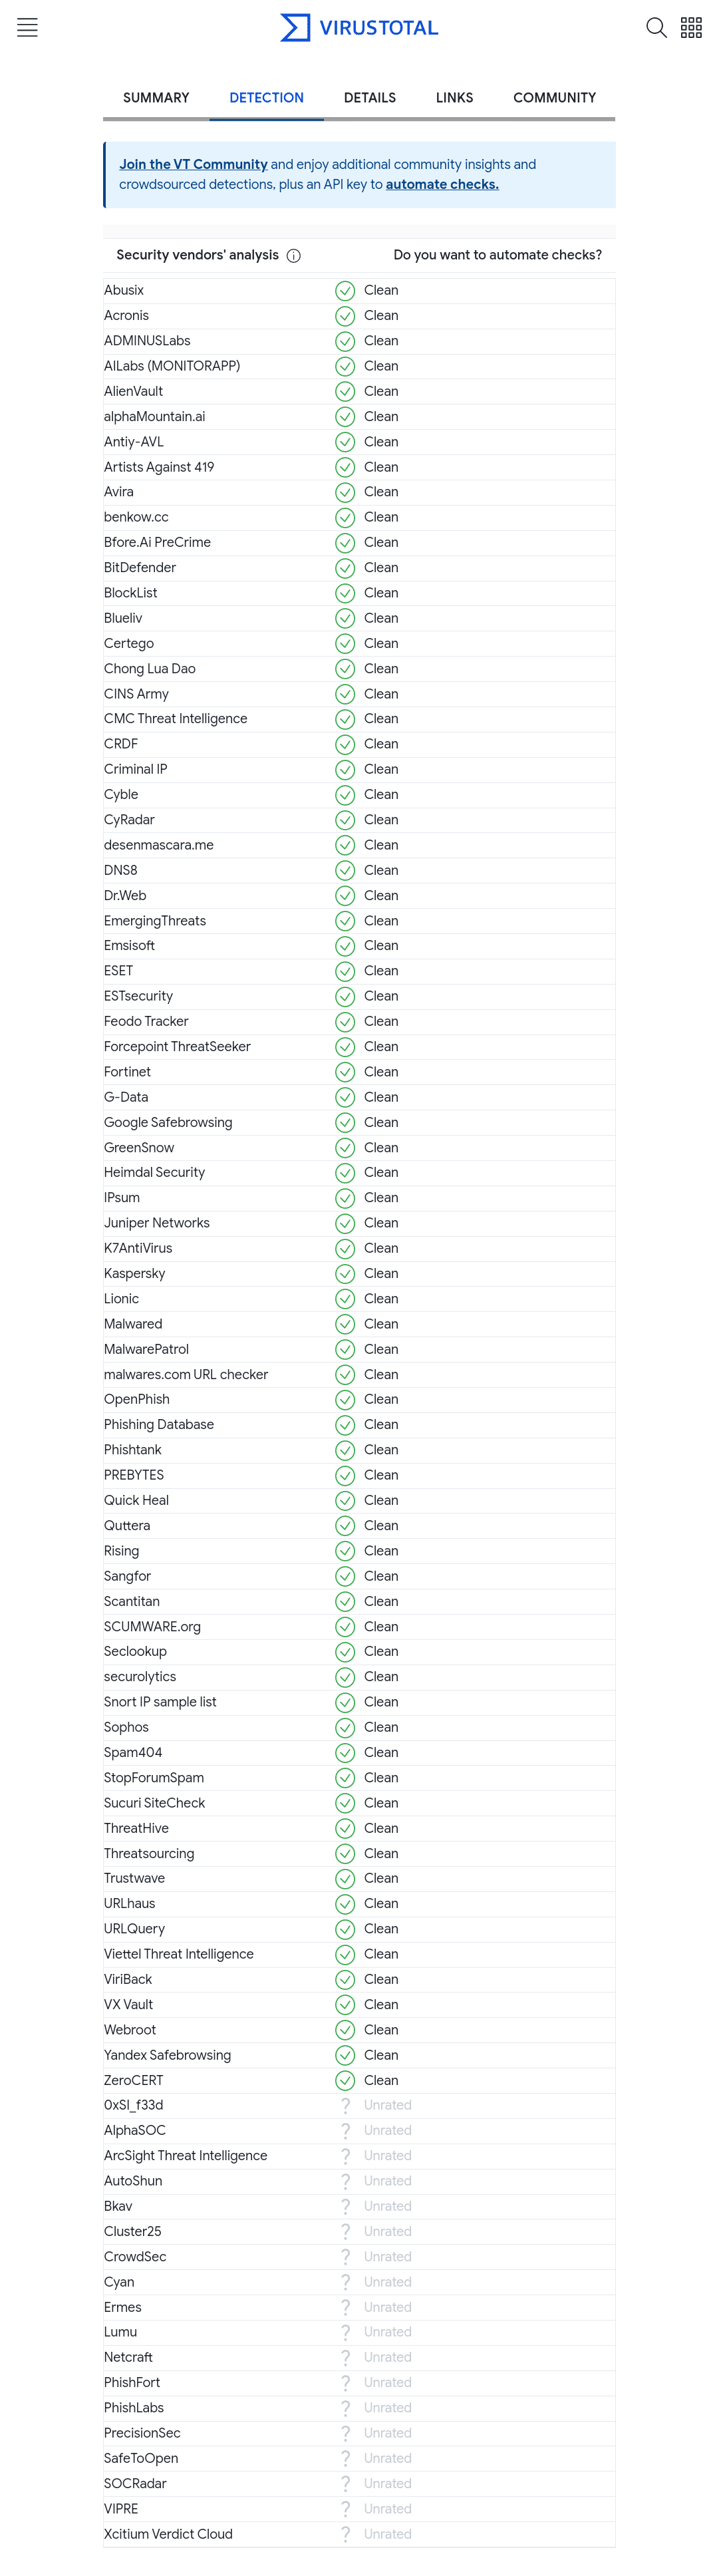Open the Details tab
This screenshot has height=2576, width=719.
[x=370, y=98]
